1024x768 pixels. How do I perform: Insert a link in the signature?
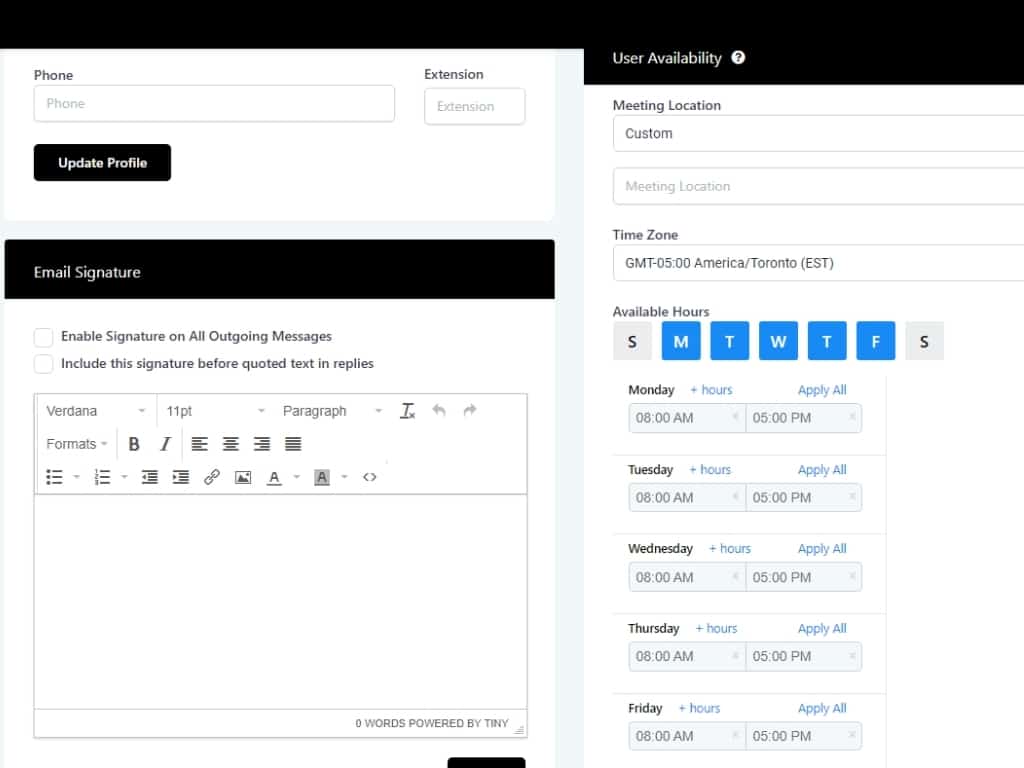point(211,477)
